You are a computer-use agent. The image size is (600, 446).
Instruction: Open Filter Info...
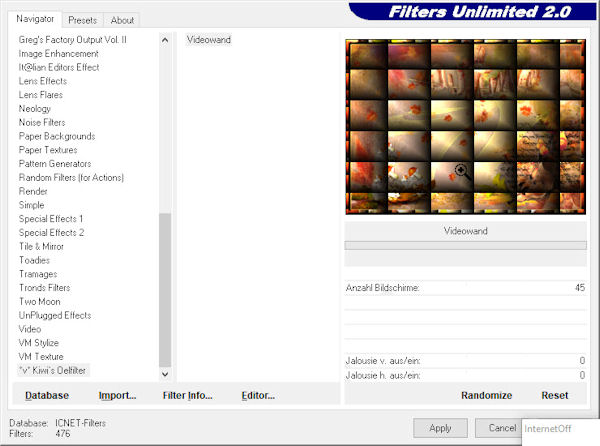point(188,396)
